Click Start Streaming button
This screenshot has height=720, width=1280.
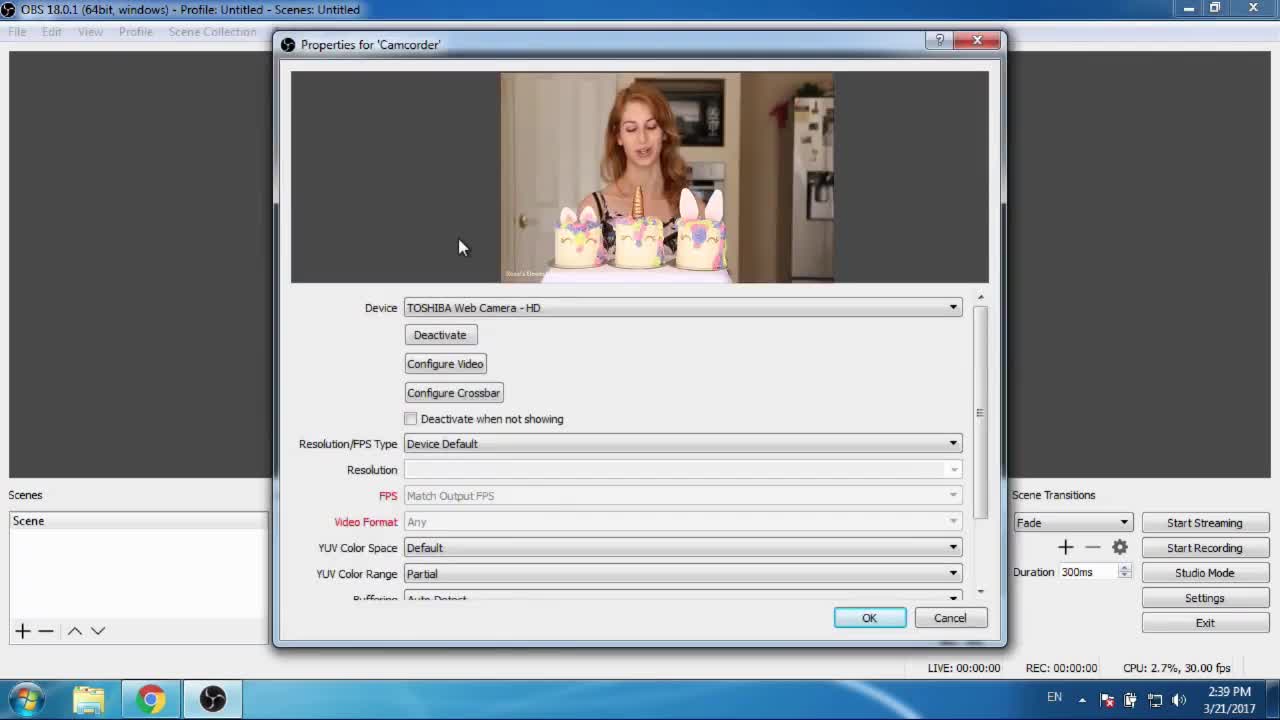[x=1204, y=523]
